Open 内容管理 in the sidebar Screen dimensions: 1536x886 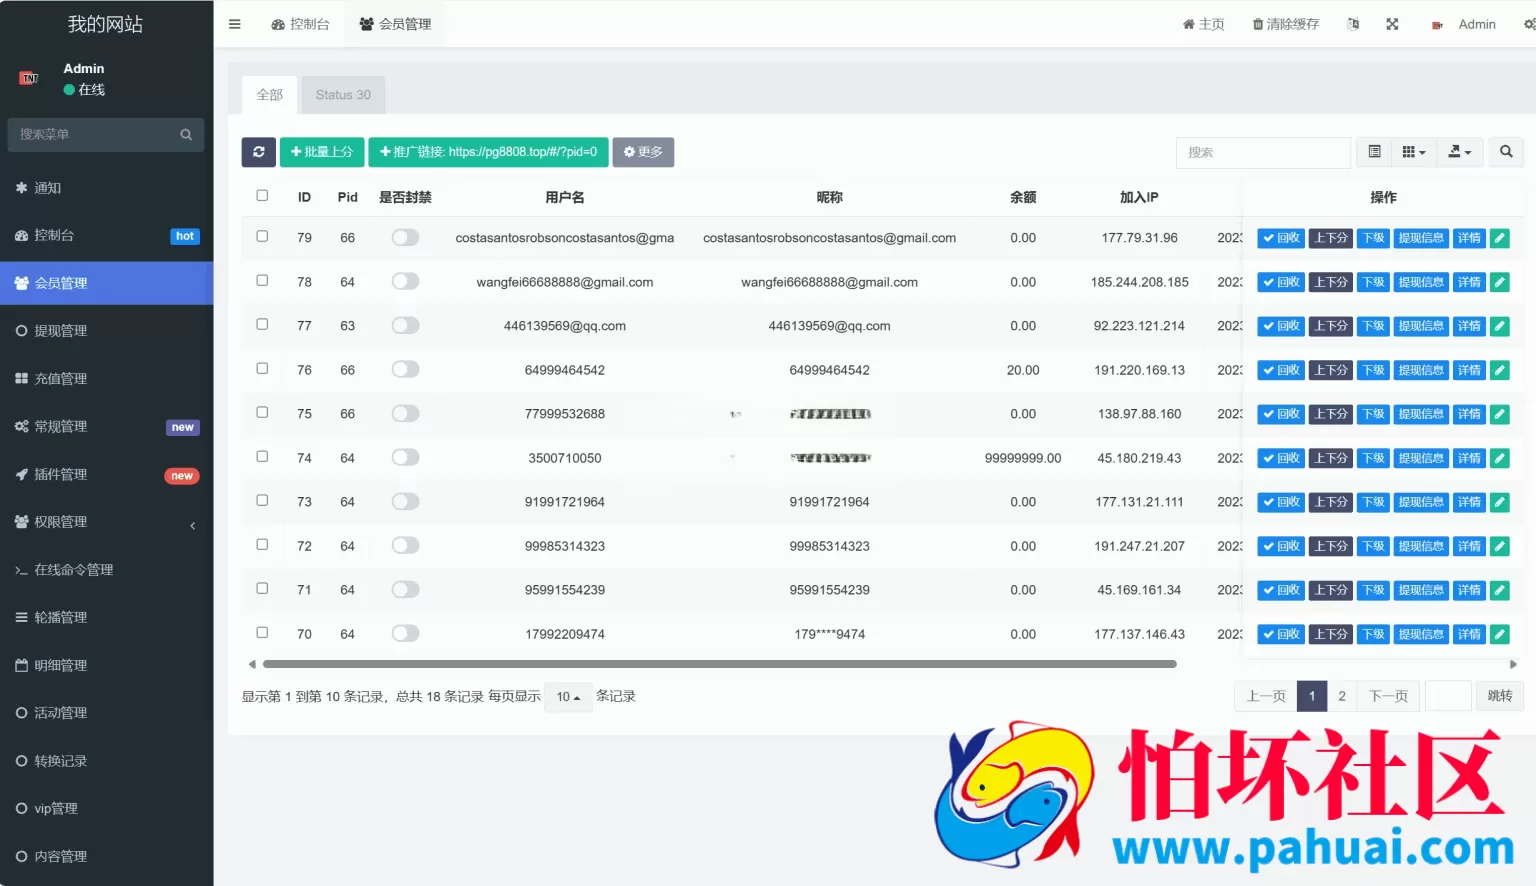tap(106, 857)
